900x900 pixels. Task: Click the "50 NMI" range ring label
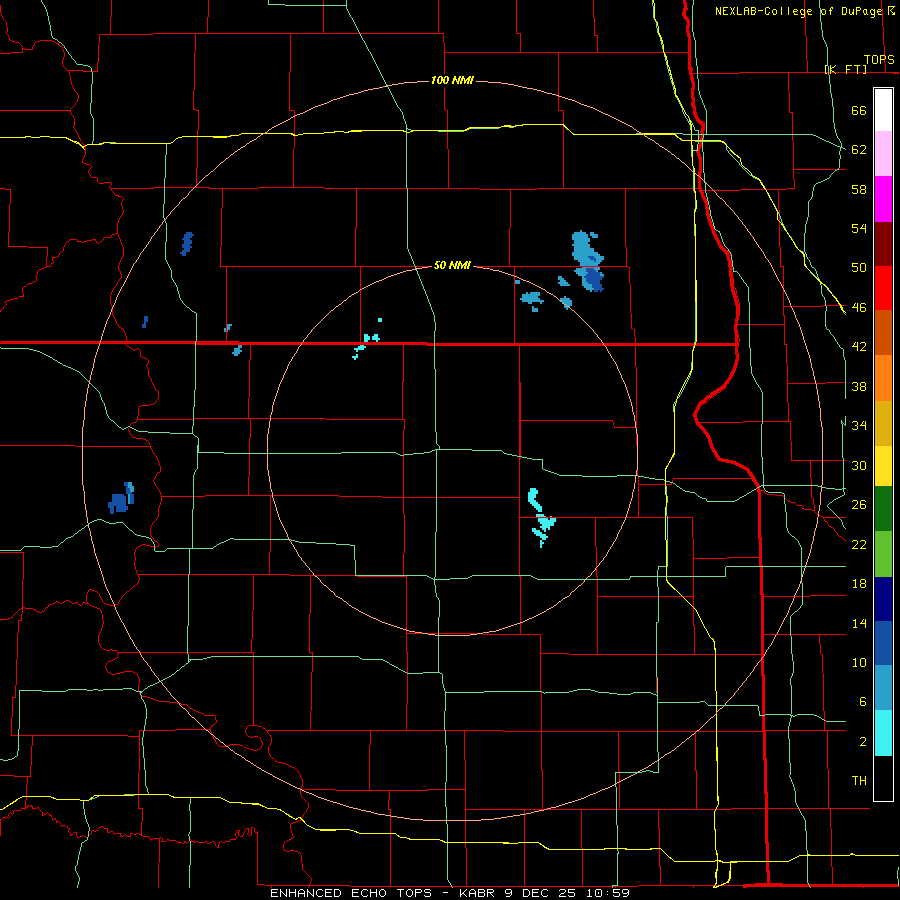point(452,265)
